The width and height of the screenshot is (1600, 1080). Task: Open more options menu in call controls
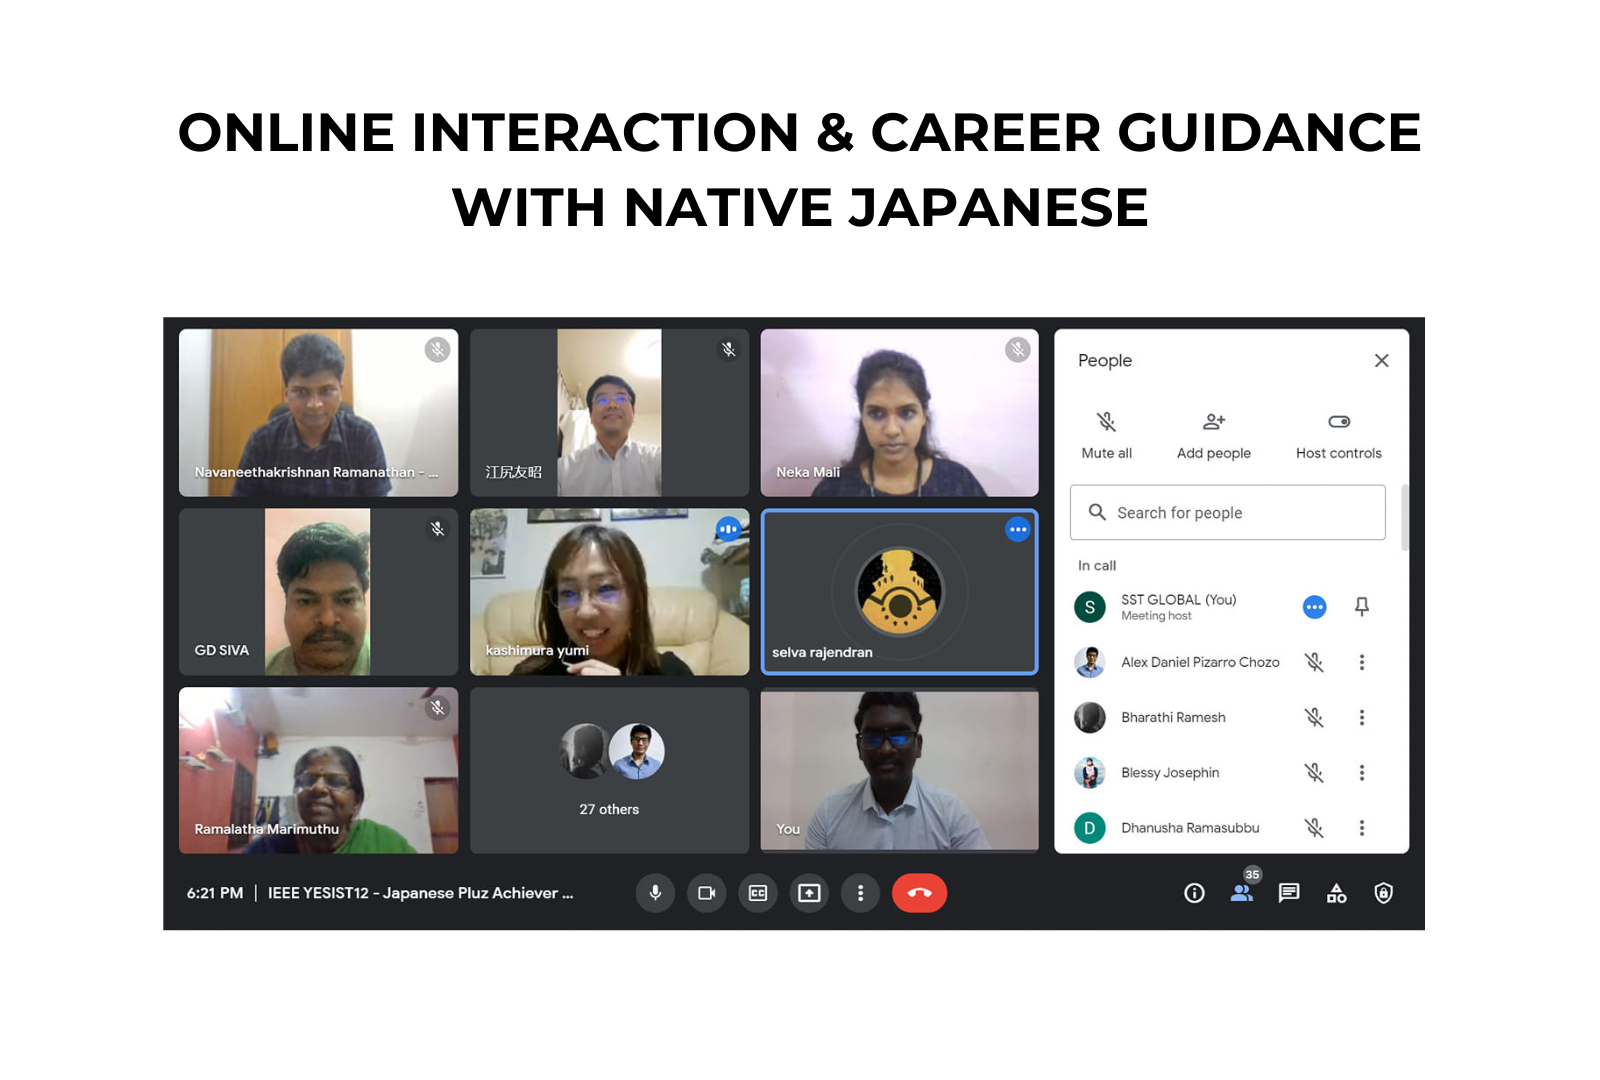(860, 893)
